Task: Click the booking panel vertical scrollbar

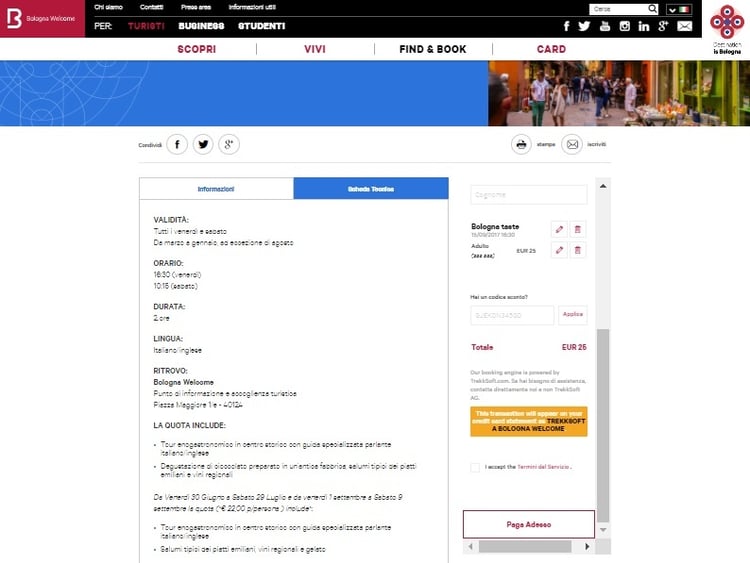Action: coord(602,420)
